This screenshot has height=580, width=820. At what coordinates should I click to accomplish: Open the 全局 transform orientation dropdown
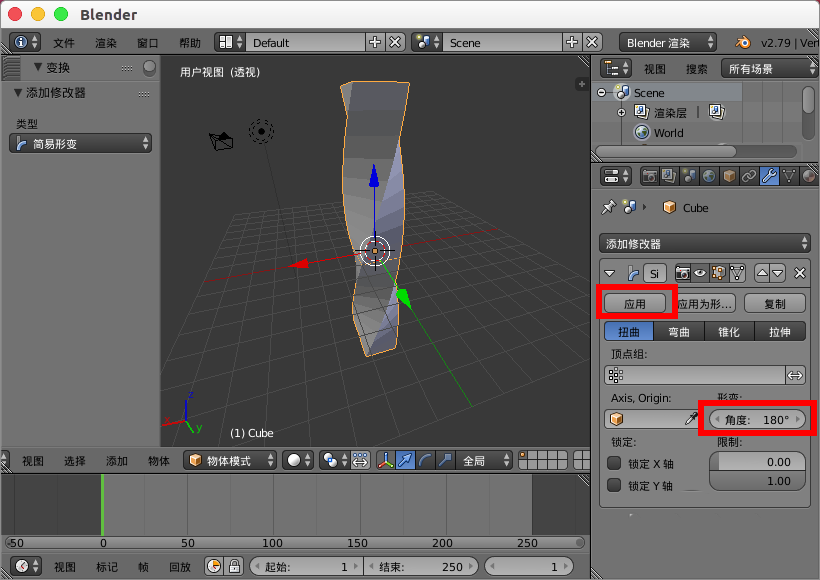coord(483,462)
